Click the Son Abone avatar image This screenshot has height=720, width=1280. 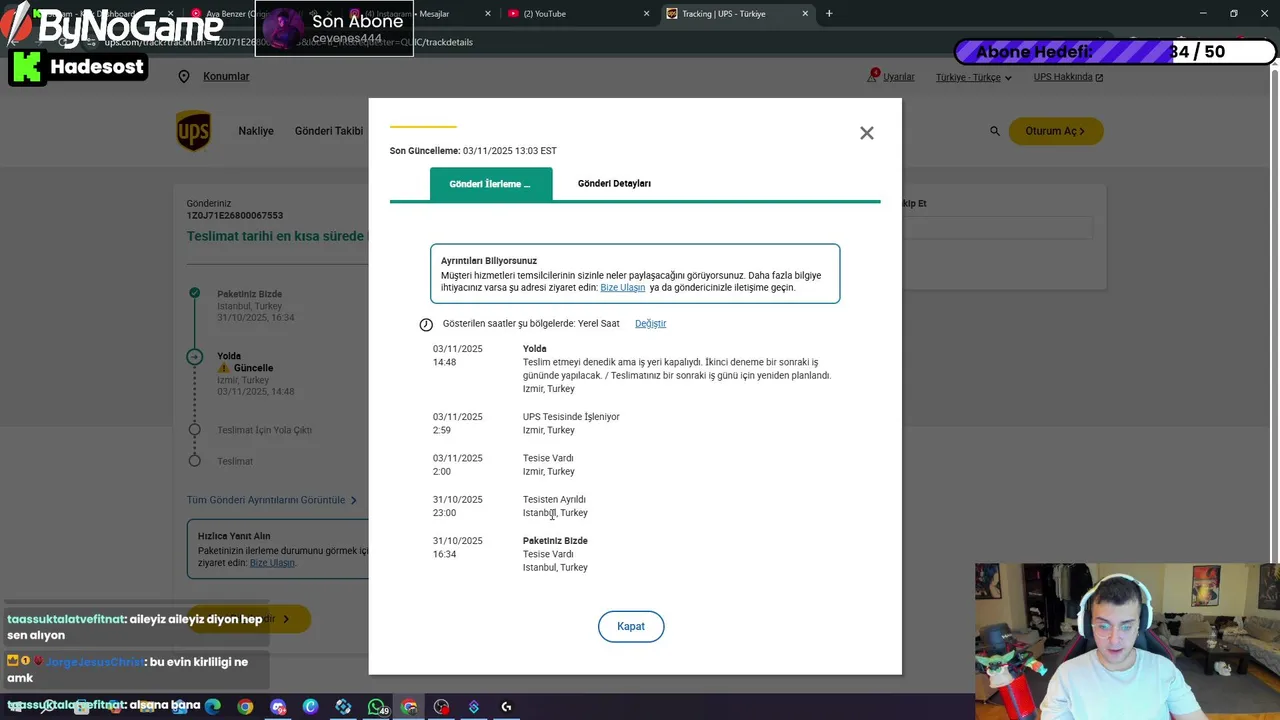click(282, 29)
